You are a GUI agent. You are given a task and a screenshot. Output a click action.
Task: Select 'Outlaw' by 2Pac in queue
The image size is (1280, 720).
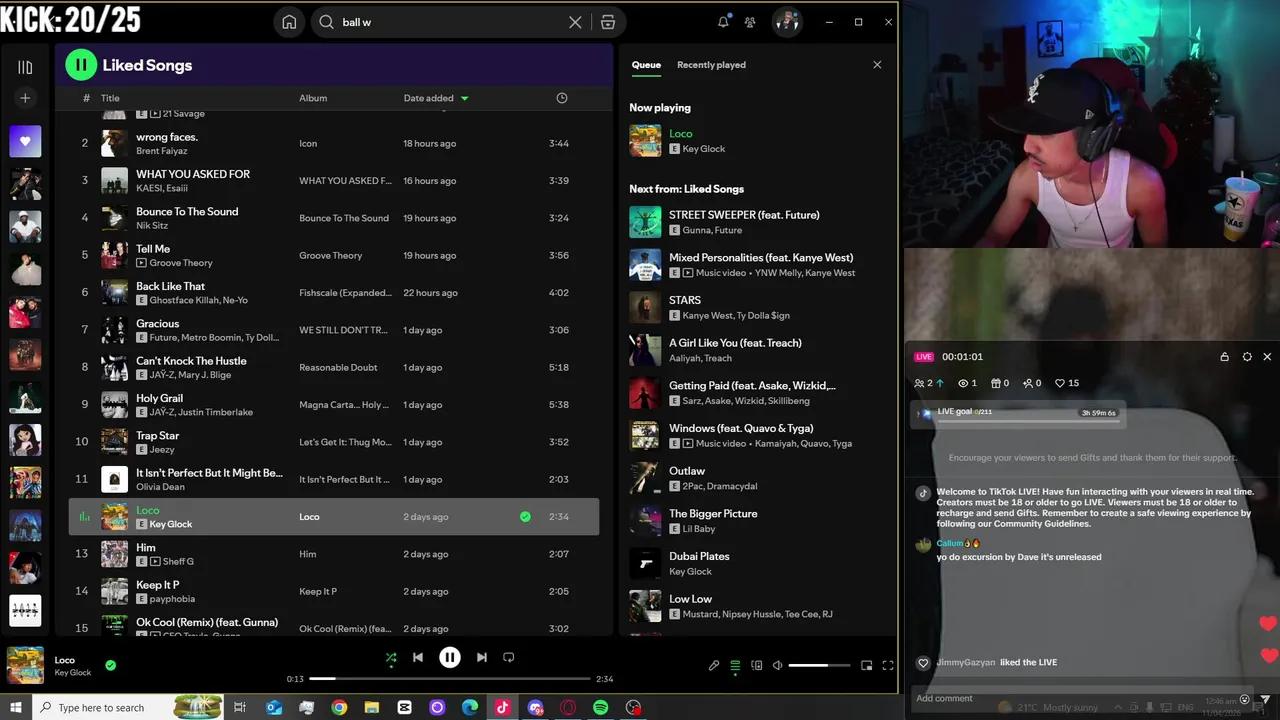tap(758, 478)
